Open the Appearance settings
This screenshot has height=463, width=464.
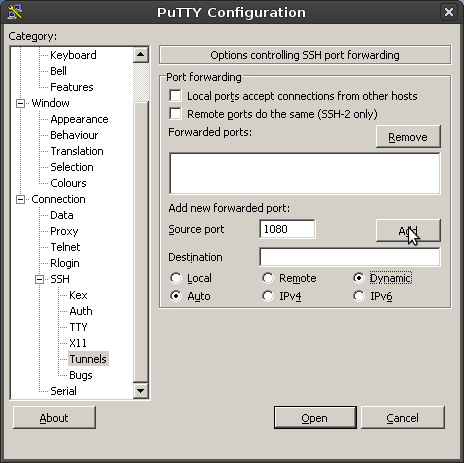coord(79,119)
